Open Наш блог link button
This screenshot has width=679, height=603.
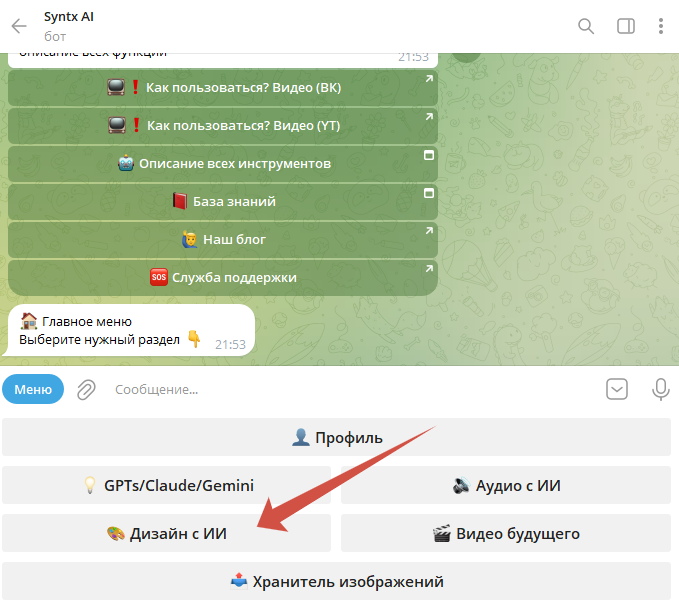pos(223,240)
